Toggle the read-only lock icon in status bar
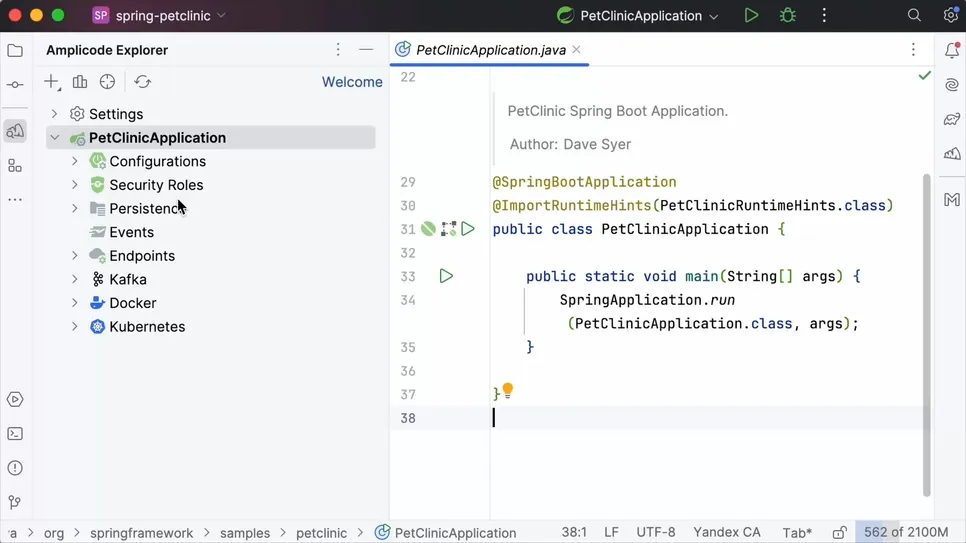 pyautogui.click(x=840, y=533)
